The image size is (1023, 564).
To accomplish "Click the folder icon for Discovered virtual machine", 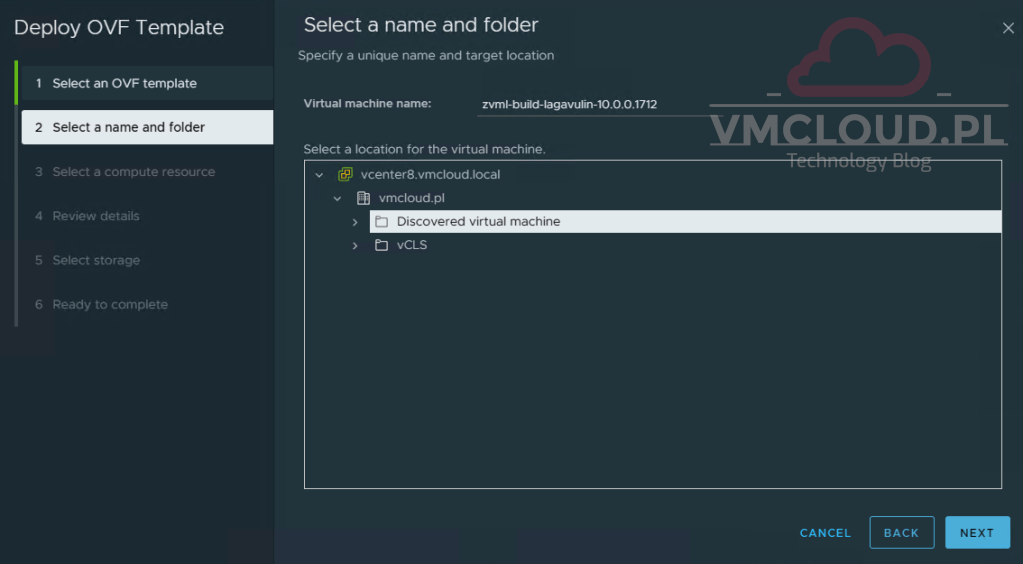I will pos(381,222).
